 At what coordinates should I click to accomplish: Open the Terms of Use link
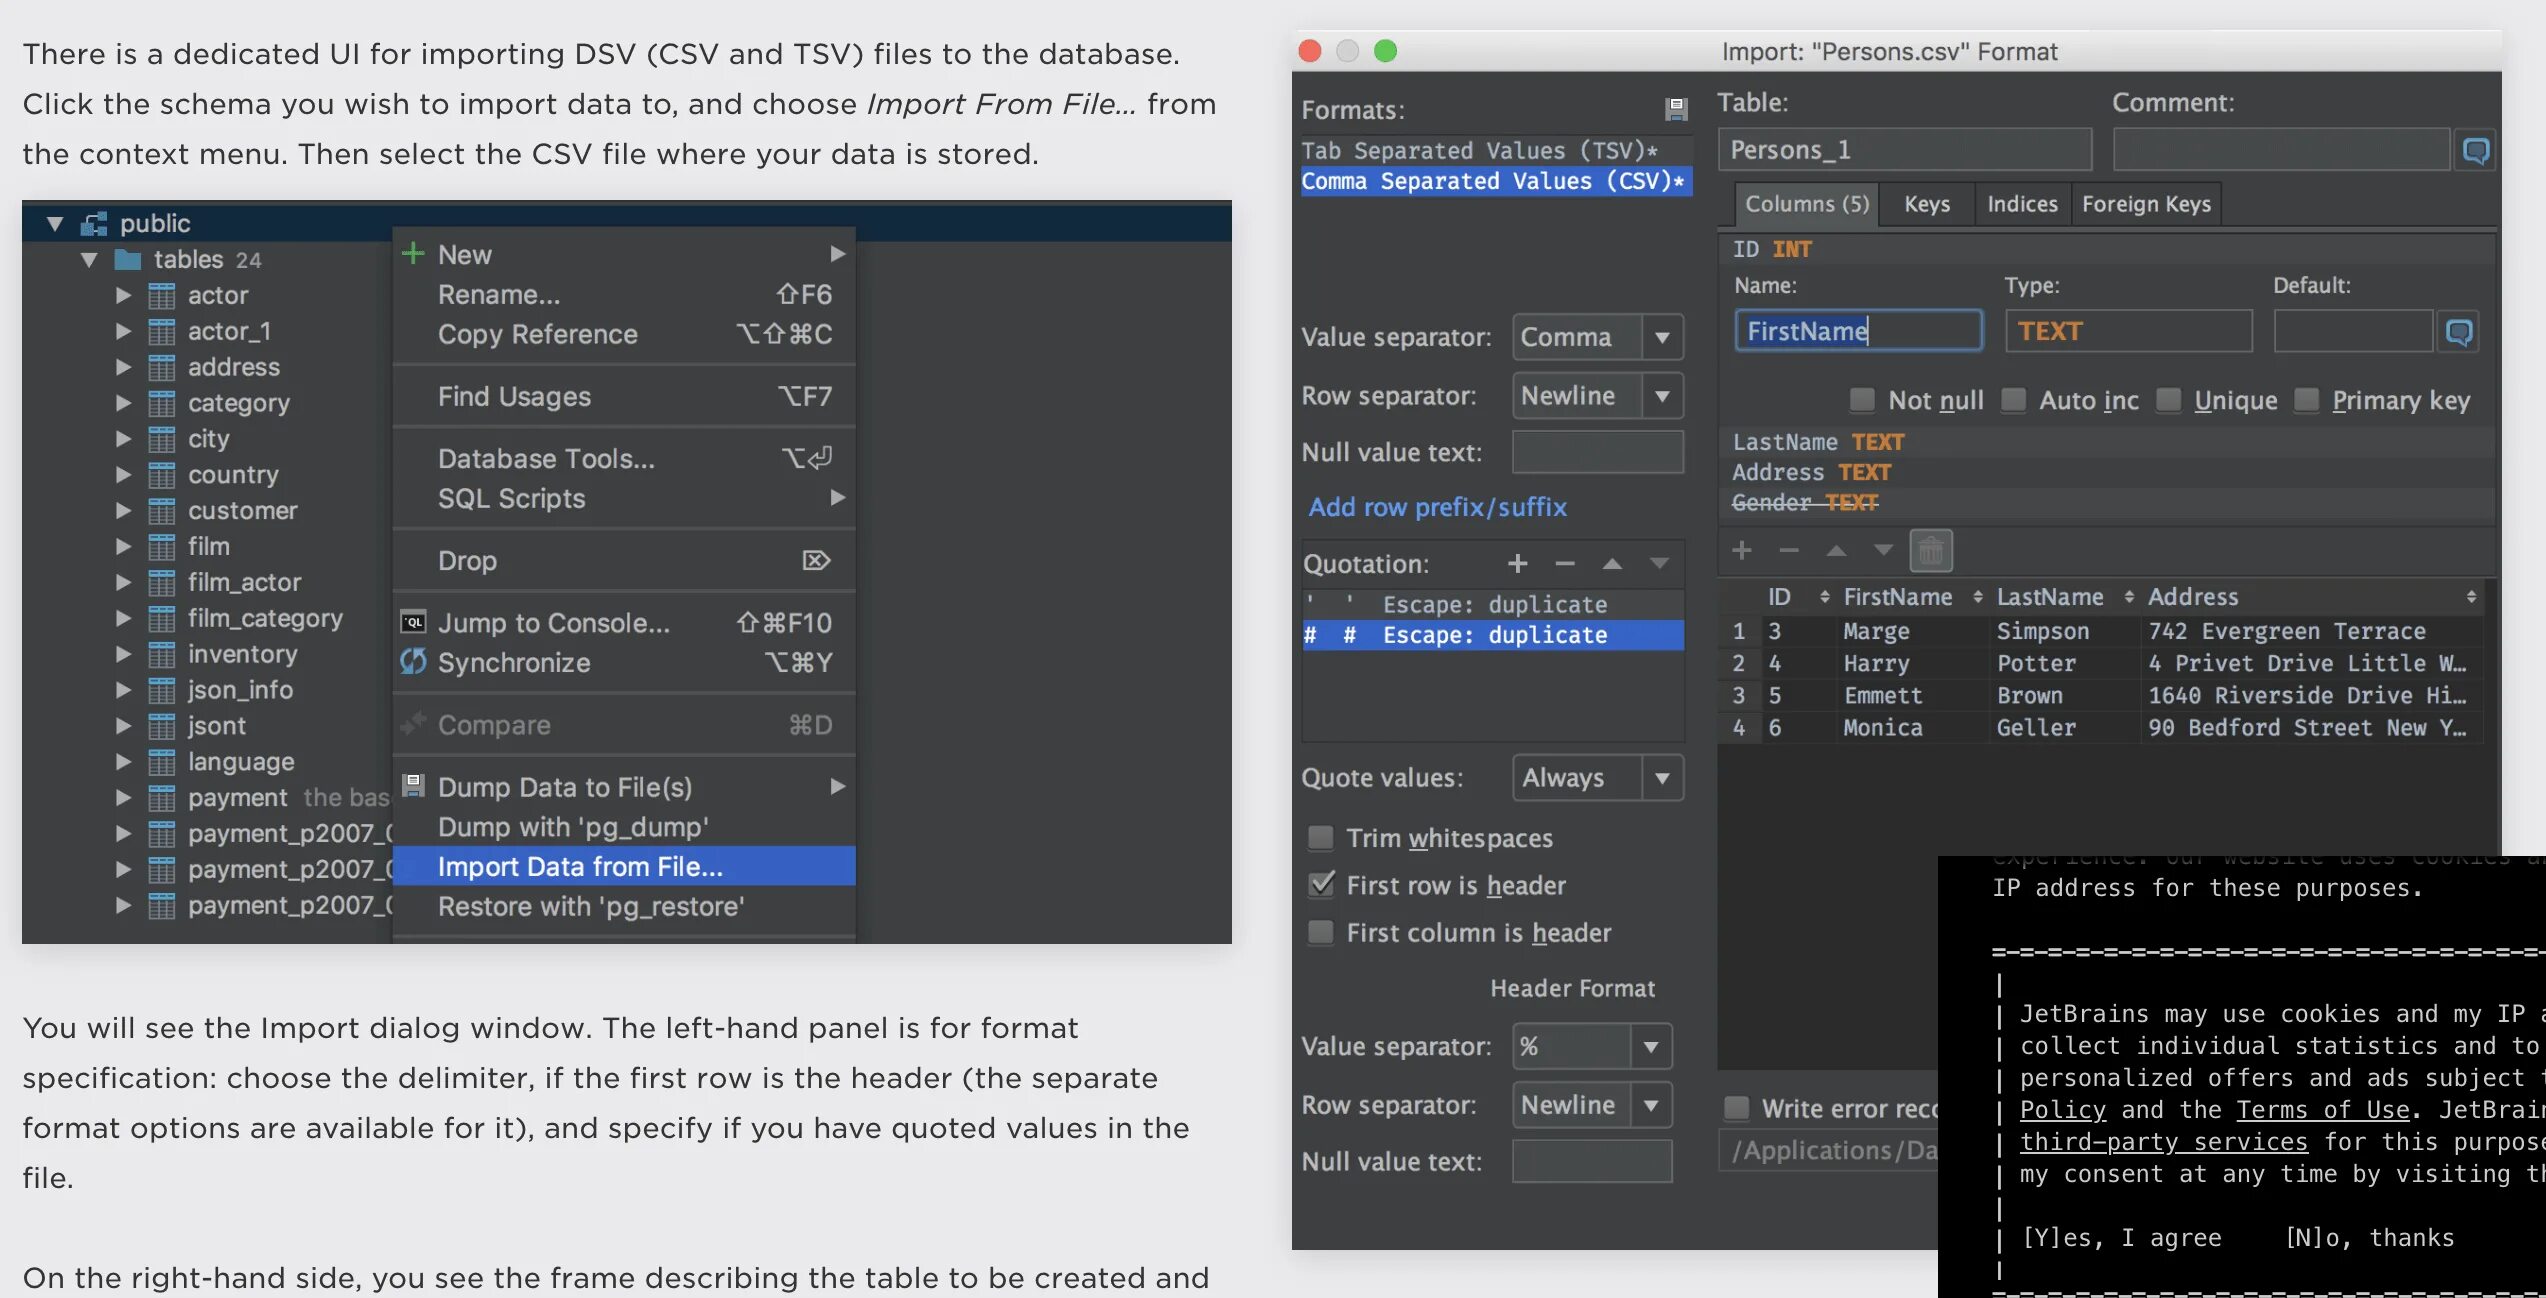(x=2322, y=1110)
